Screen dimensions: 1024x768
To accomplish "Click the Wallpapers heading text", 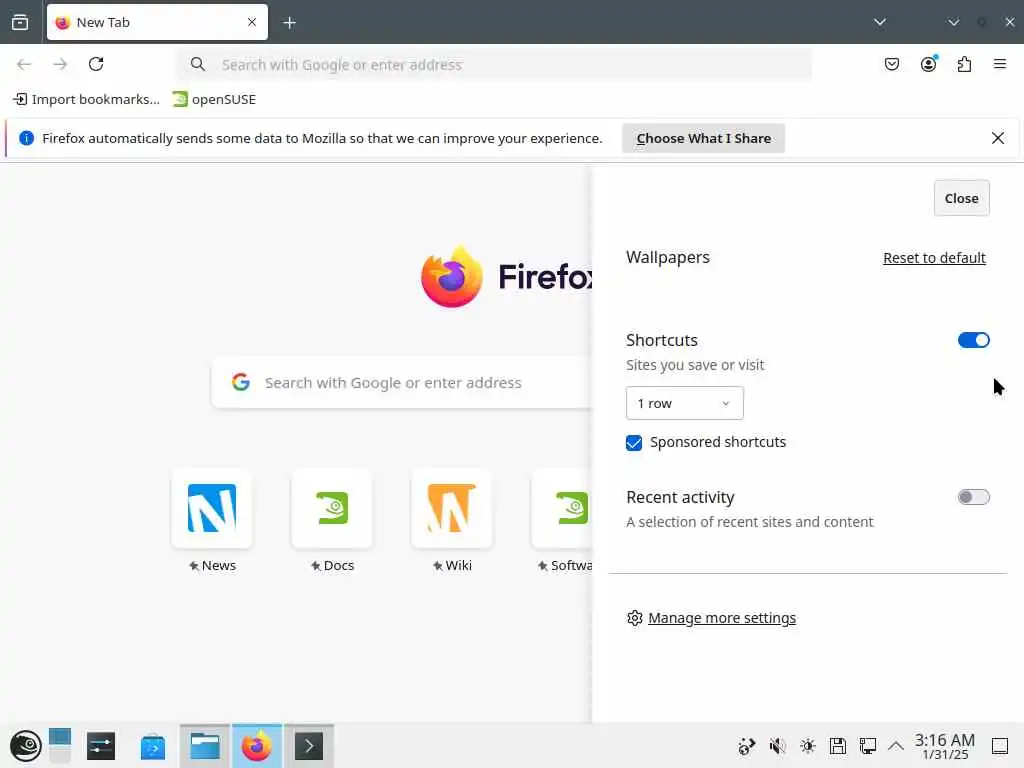I will (667, 257).
